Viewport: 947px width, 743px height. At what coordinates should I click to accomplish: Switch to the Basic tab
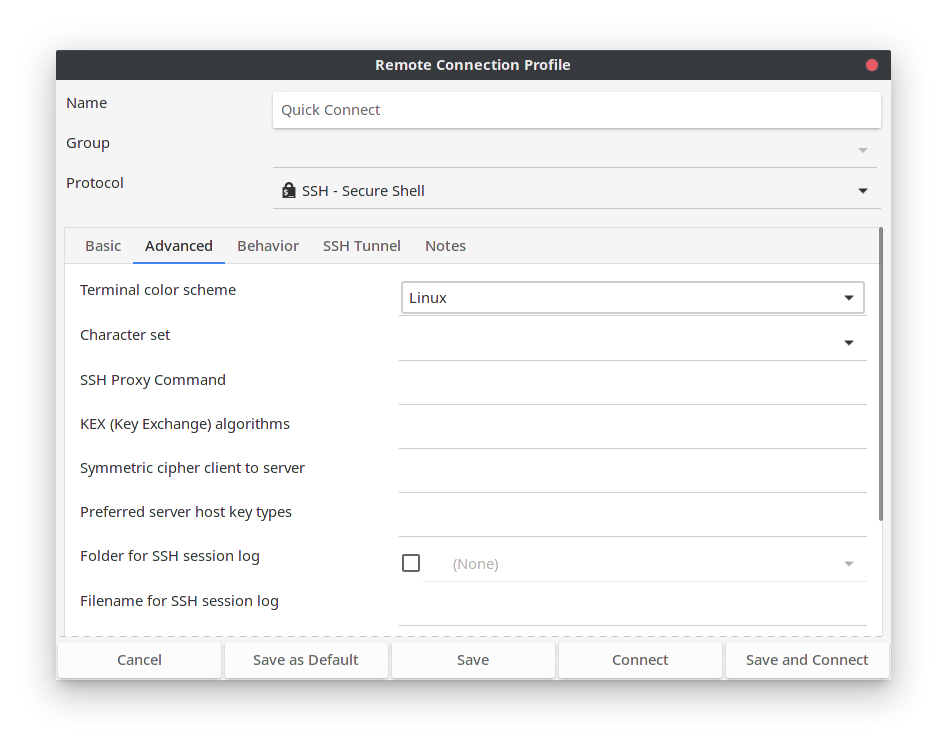pos(103,246)
